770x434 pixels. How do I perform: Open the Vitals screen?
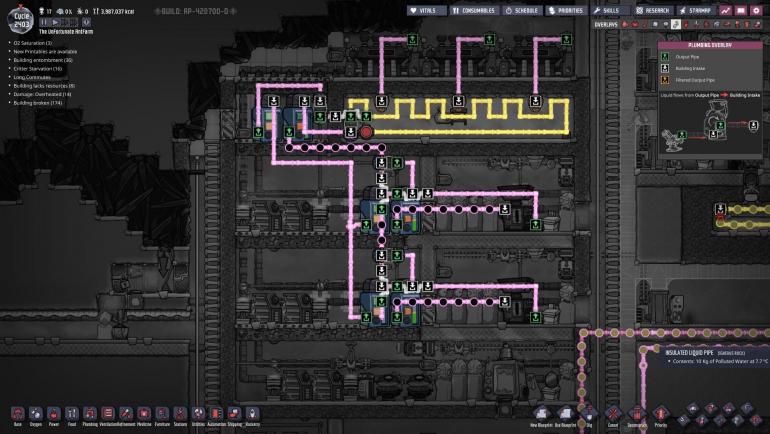427,10
